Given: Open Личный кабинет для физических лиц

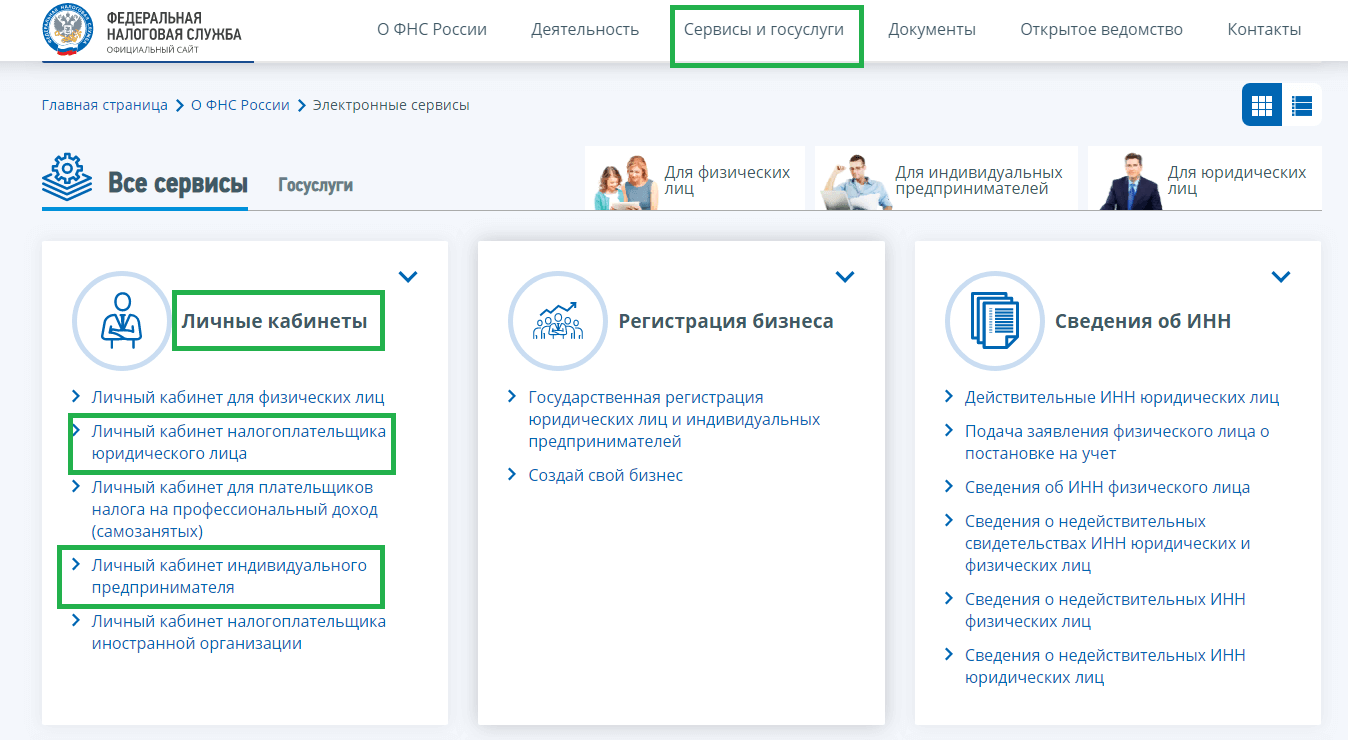Looking at the screenshot, I should click(238, 397).
